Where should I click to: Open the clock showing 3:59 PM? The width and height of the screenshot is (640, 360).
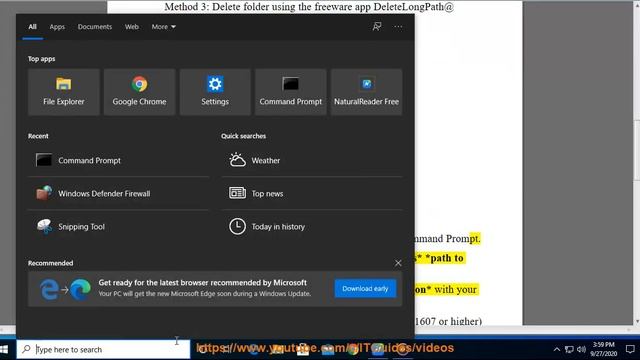(603, 349)
